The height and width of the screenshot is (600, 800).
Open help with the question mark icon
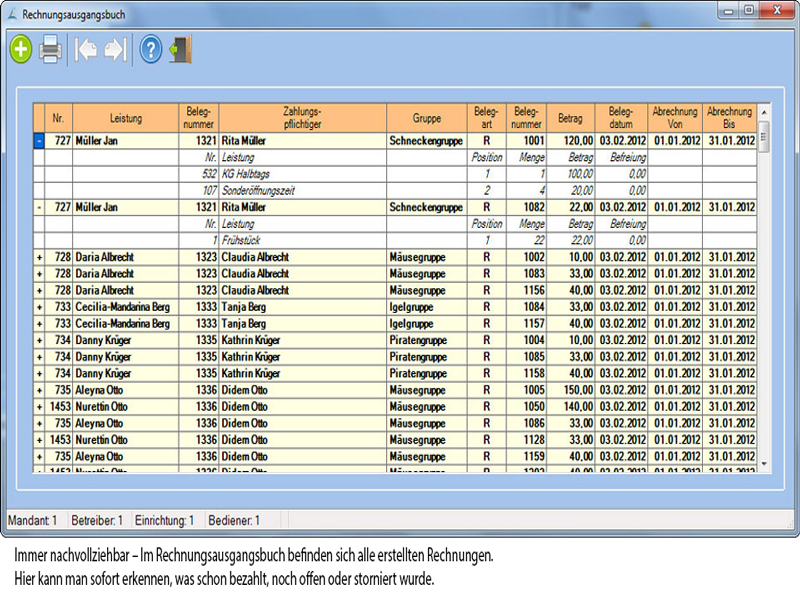coord(150,50)
